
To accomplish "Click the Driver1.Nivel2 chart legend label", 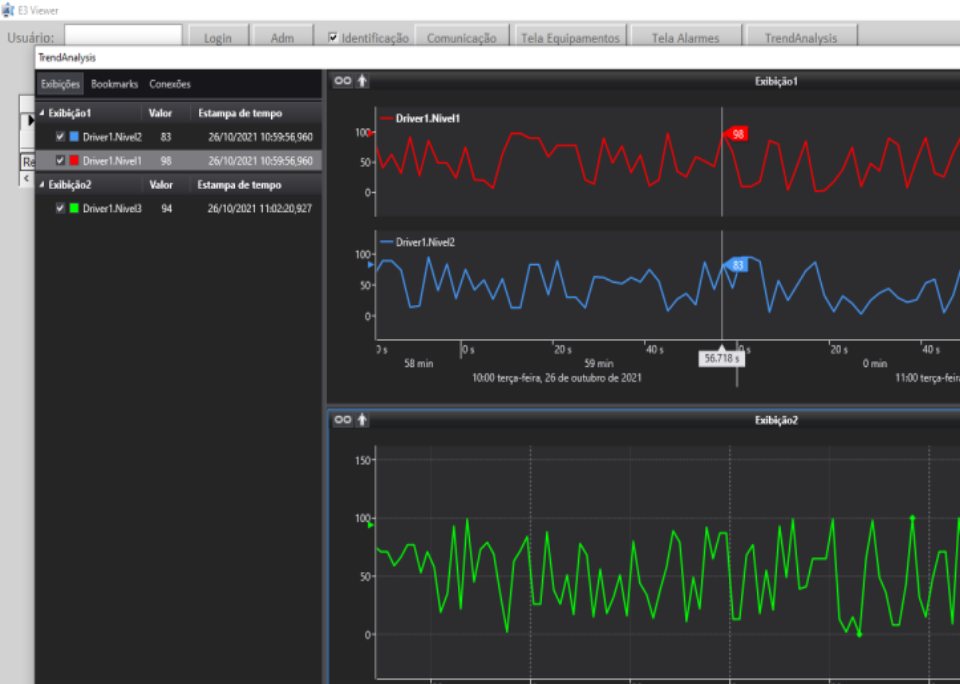I will (x=425, y=242).
